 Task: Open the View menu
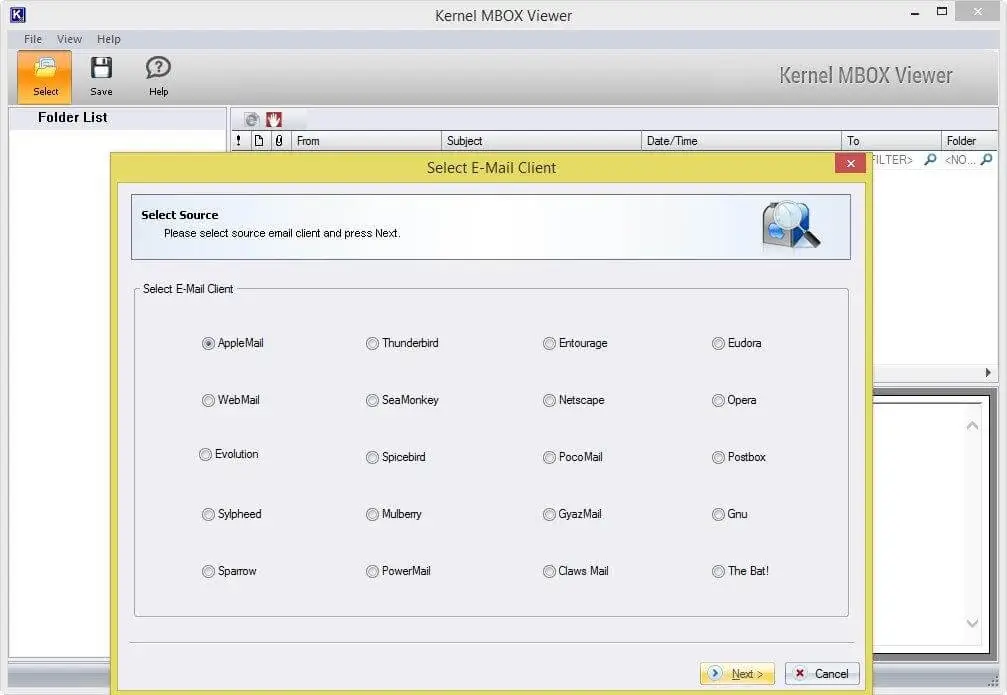(69, 39)
